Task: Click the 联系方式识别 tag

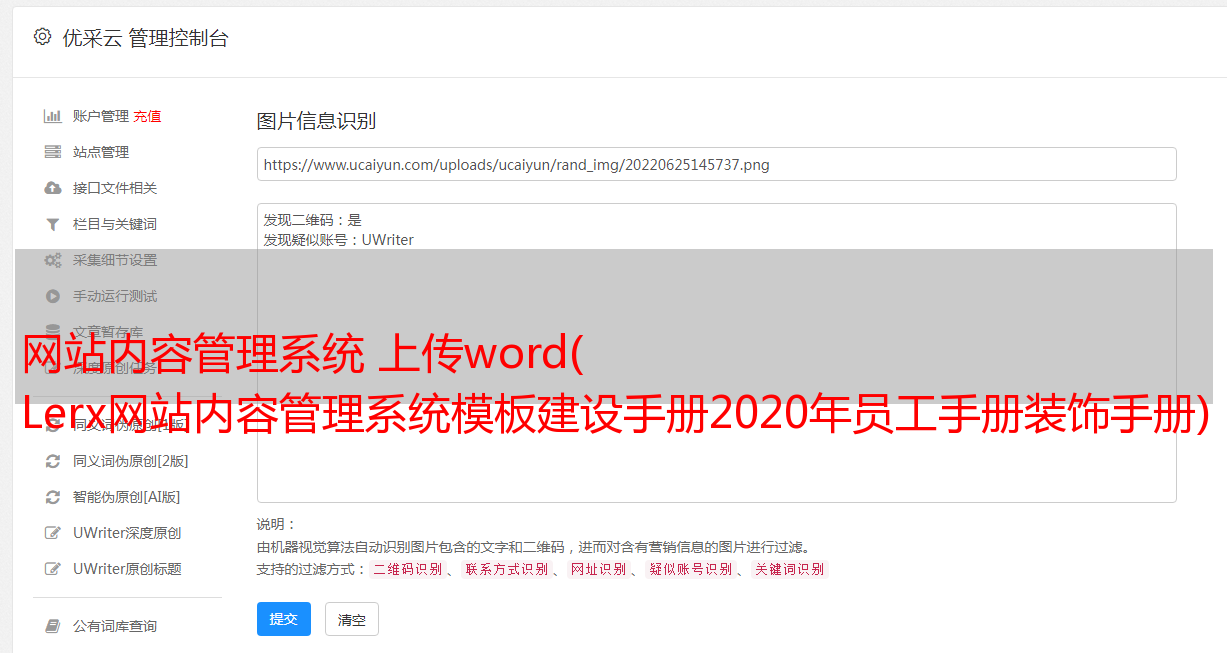Action: tap(506, 569)
